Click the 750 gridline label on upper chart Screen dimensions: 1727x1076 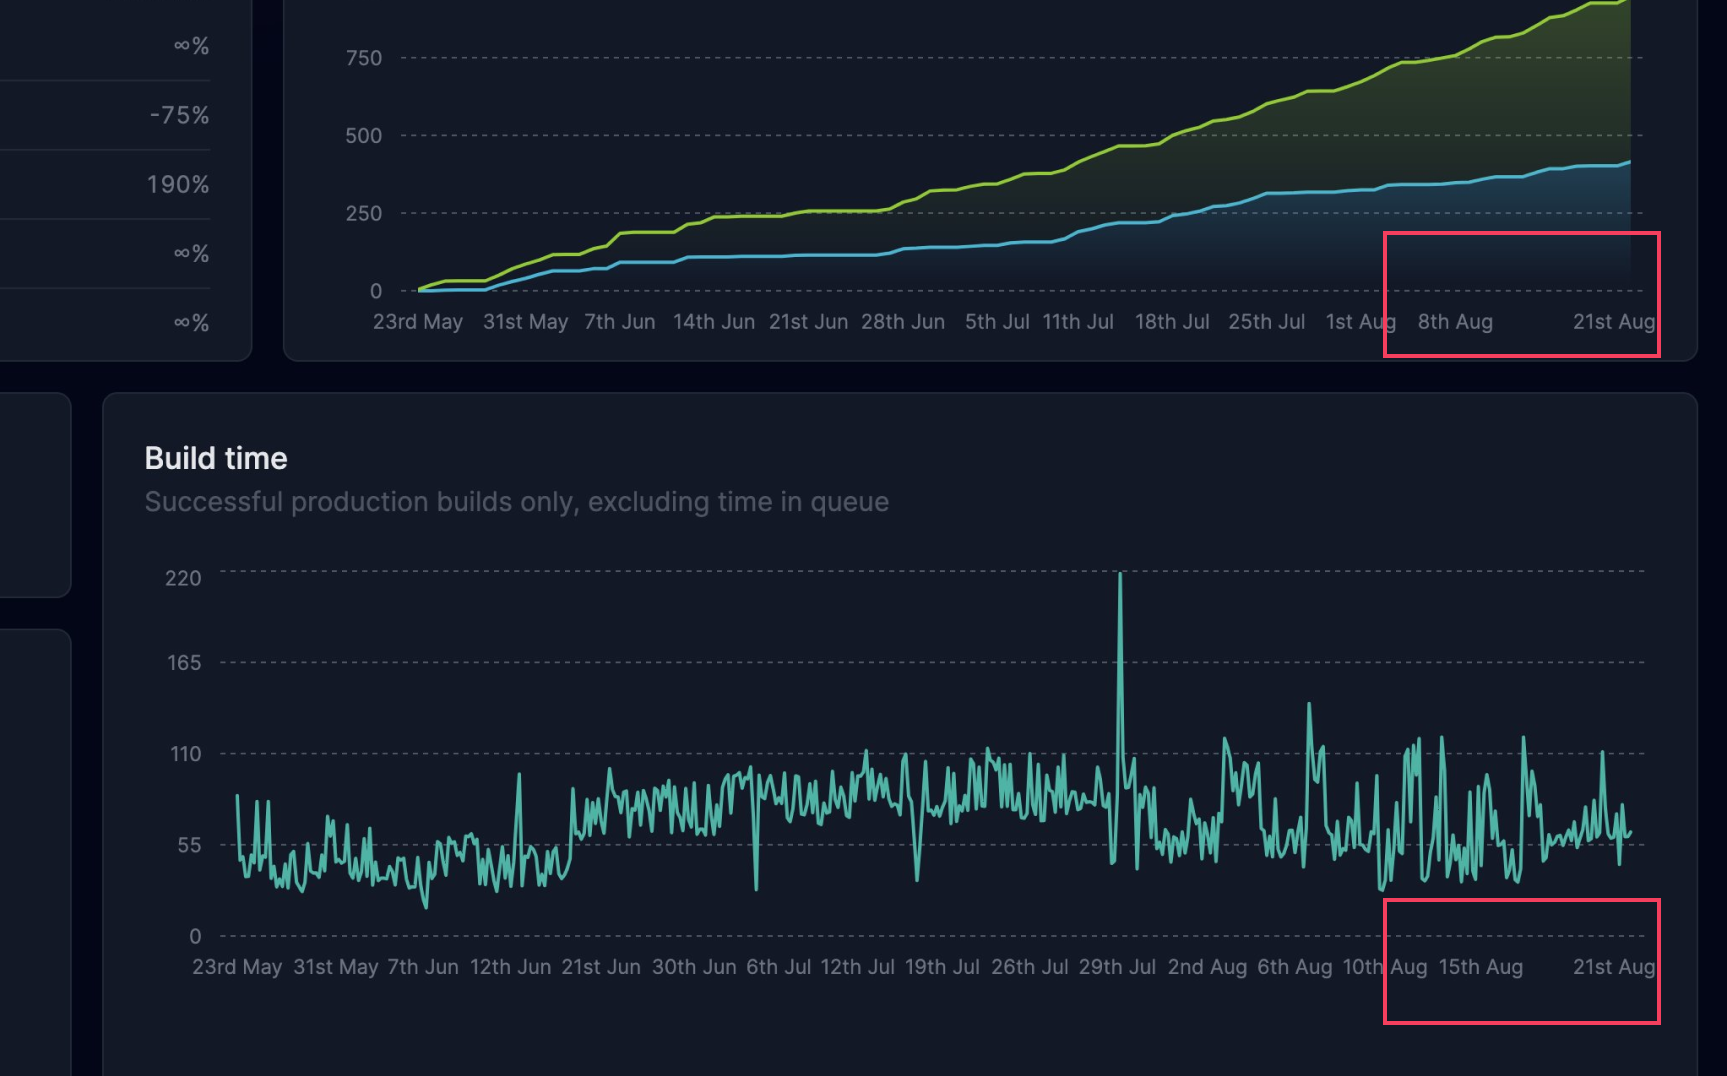(x=363, y=57)
